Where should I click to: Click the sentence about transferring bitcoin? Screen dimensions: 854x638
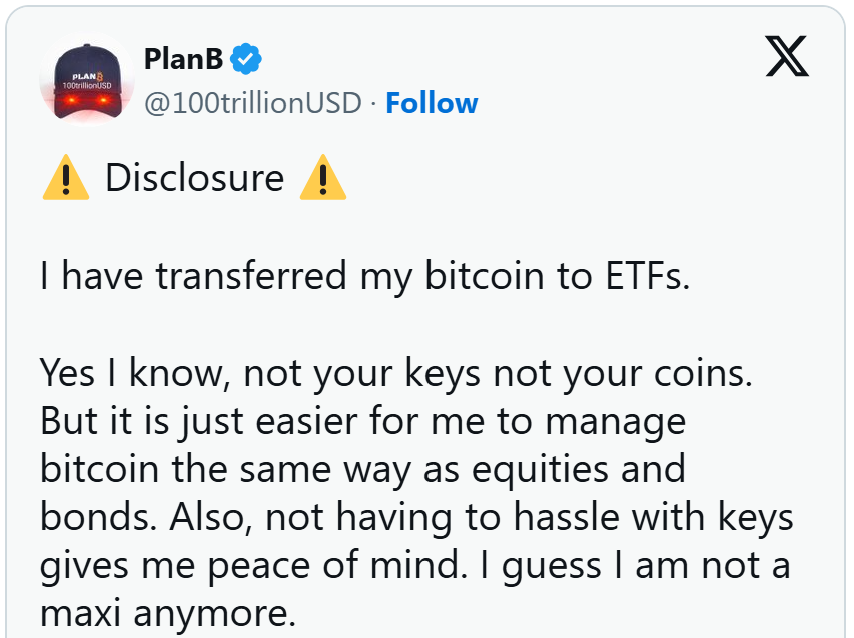tap(365, 276)
